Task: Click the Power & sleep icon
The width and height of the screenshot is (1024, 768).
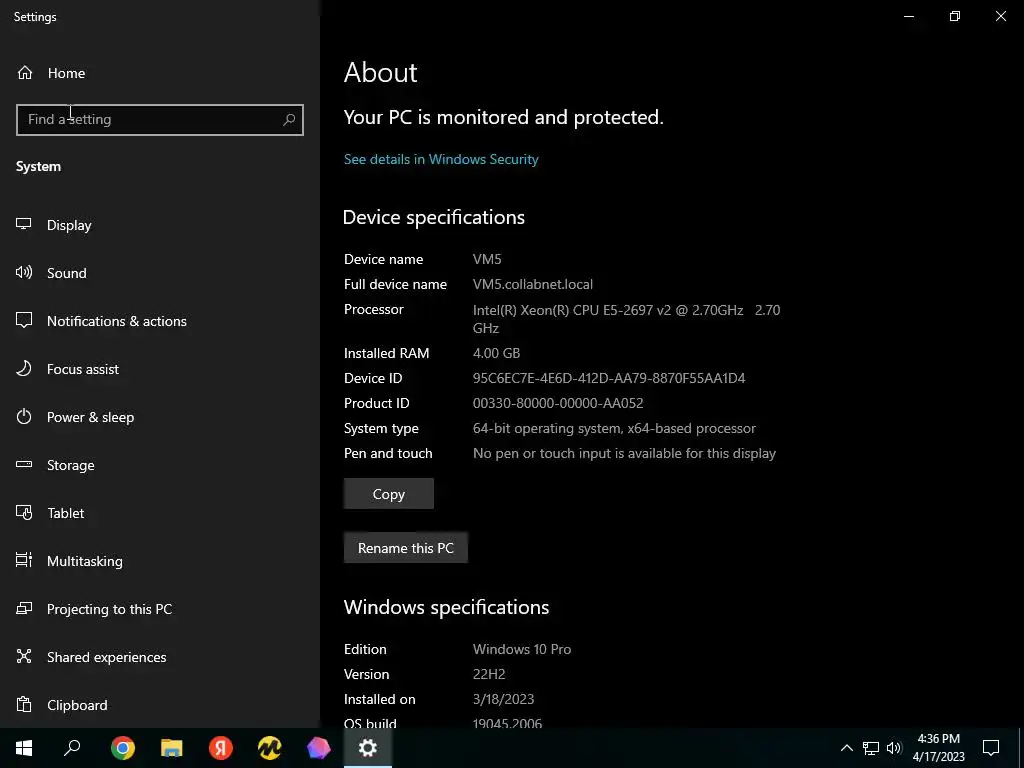Action: 24,417
